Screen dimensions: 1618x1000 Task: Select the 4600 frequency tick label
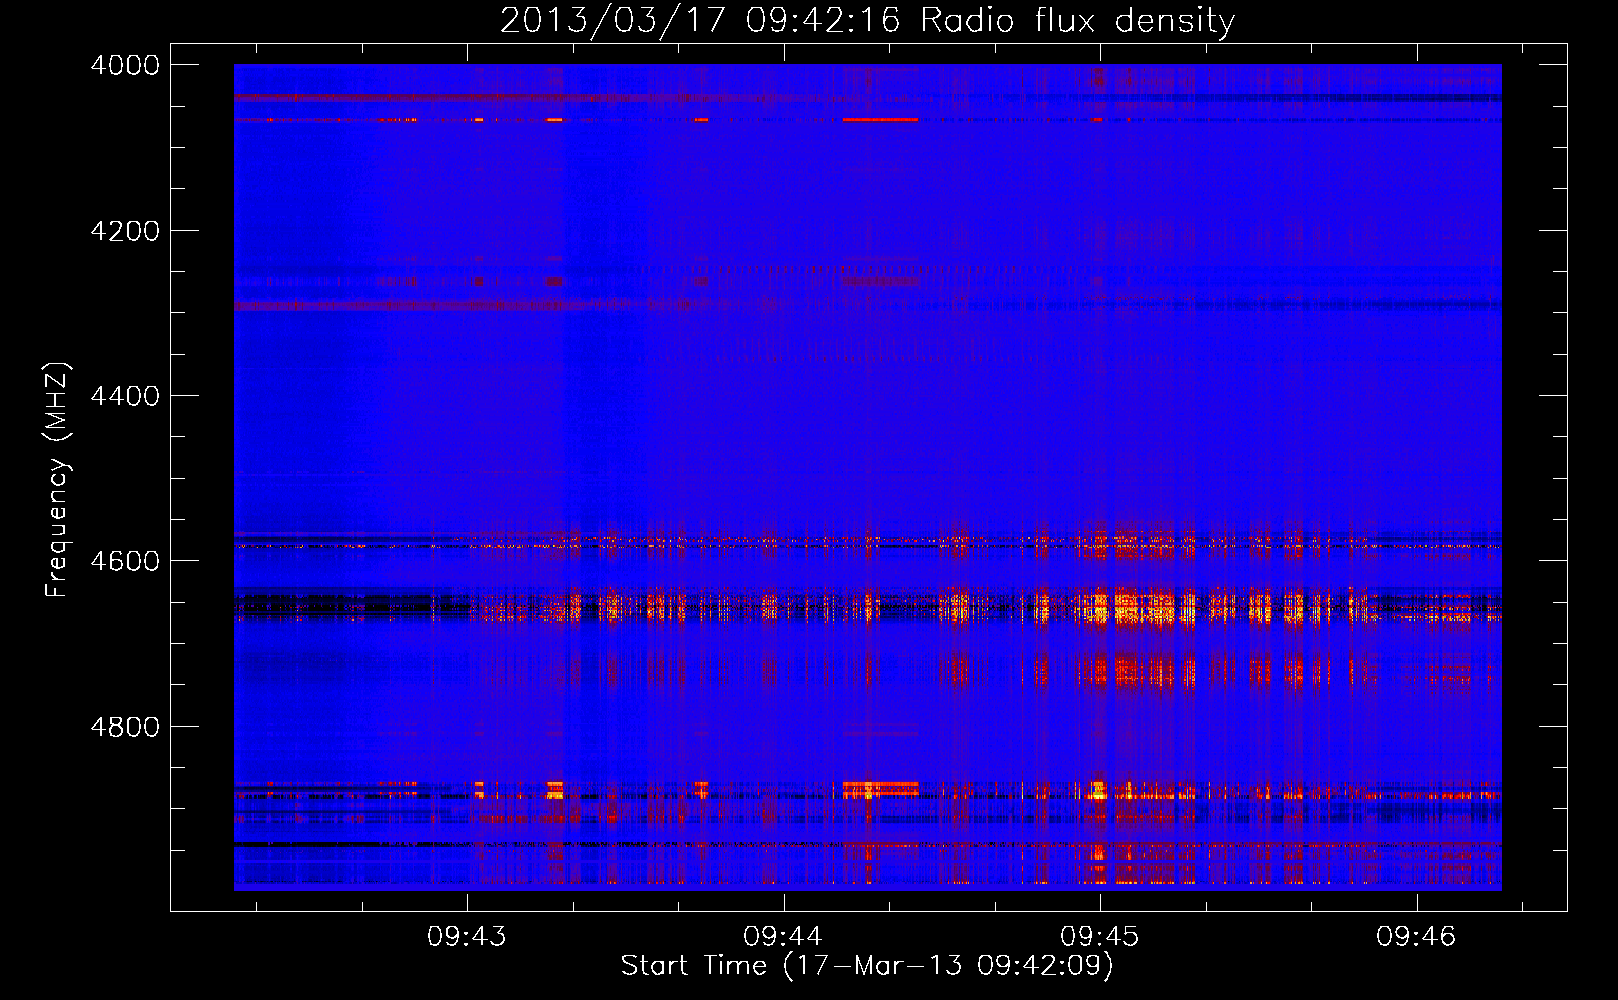click(125, 561)
